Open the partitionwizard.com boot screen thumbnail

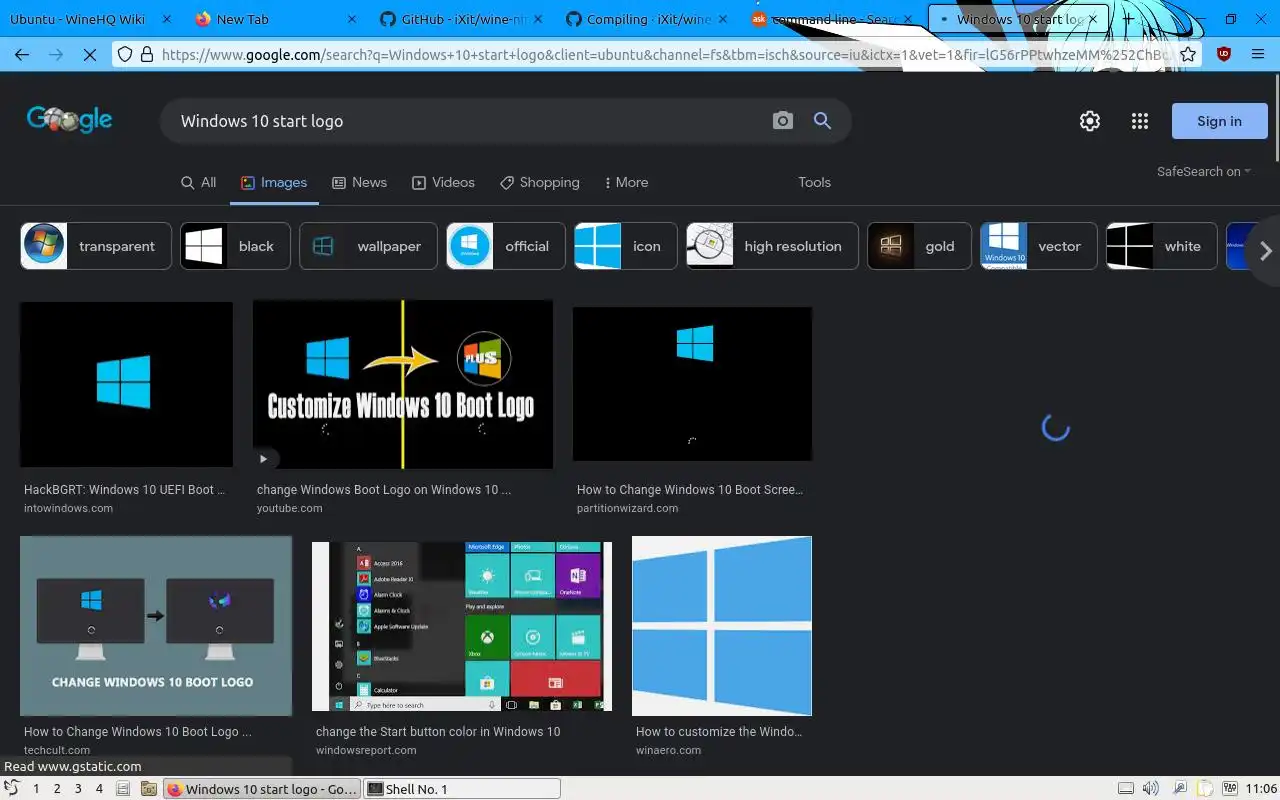coord(692,383)
